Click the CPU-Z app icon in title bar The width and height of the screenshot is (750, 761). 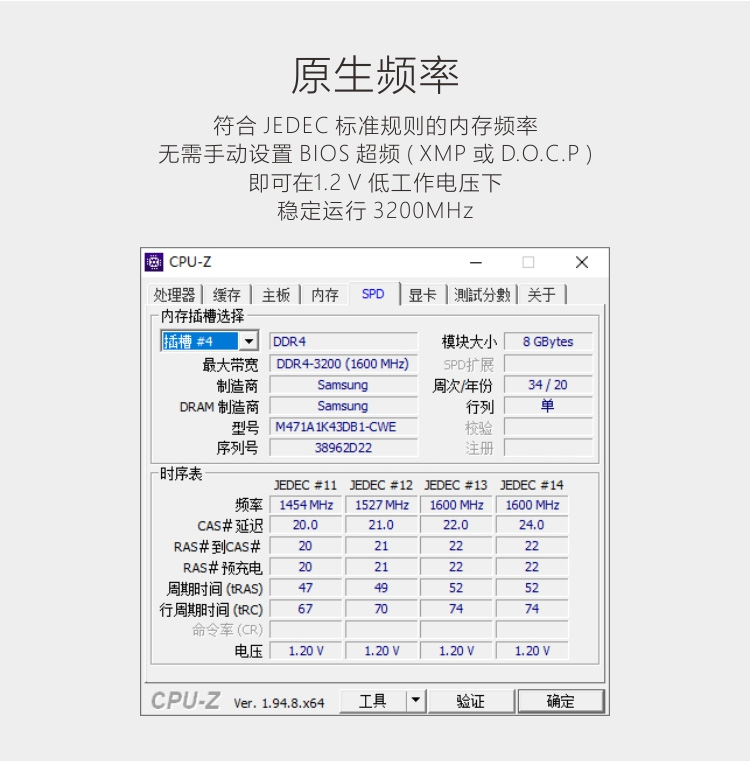coord(154,262)
